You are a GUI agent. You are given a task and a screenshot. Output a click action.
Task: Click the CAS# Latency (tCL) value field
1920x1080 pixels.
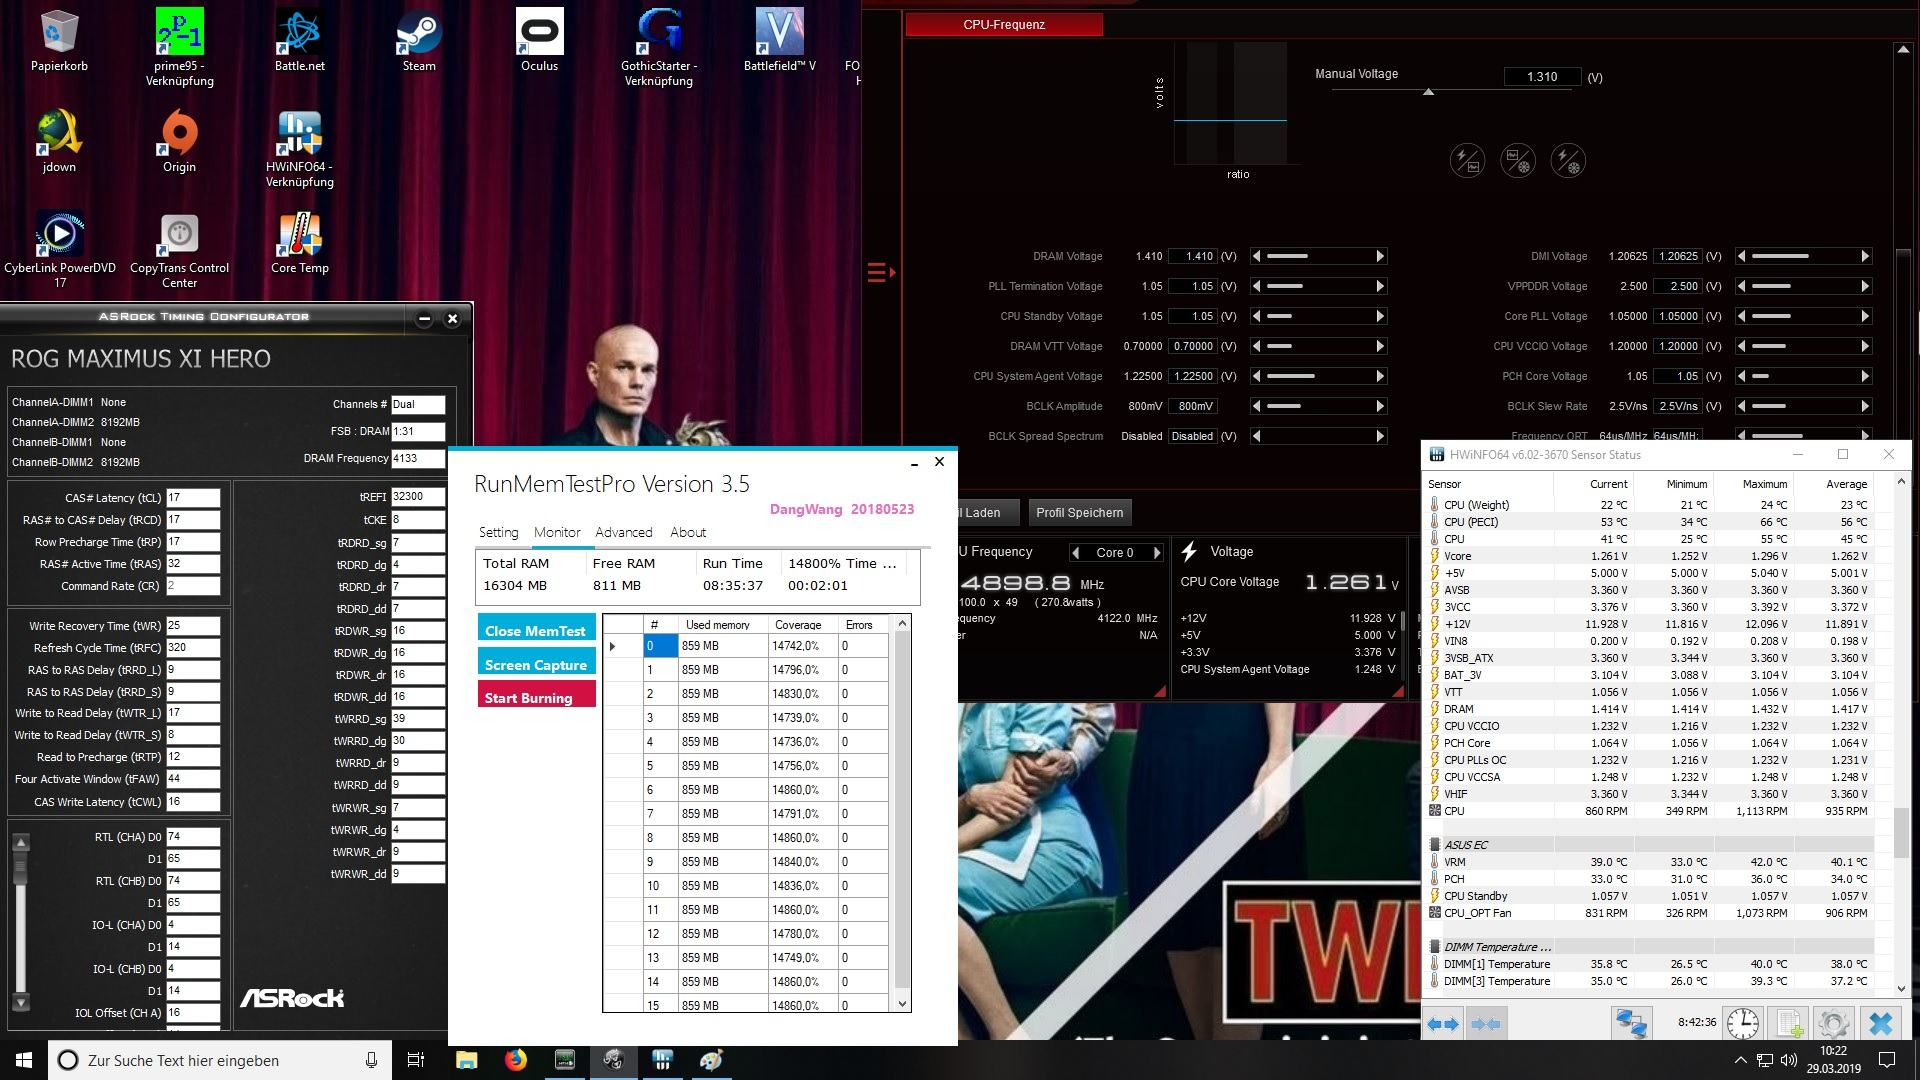(193, 497)
